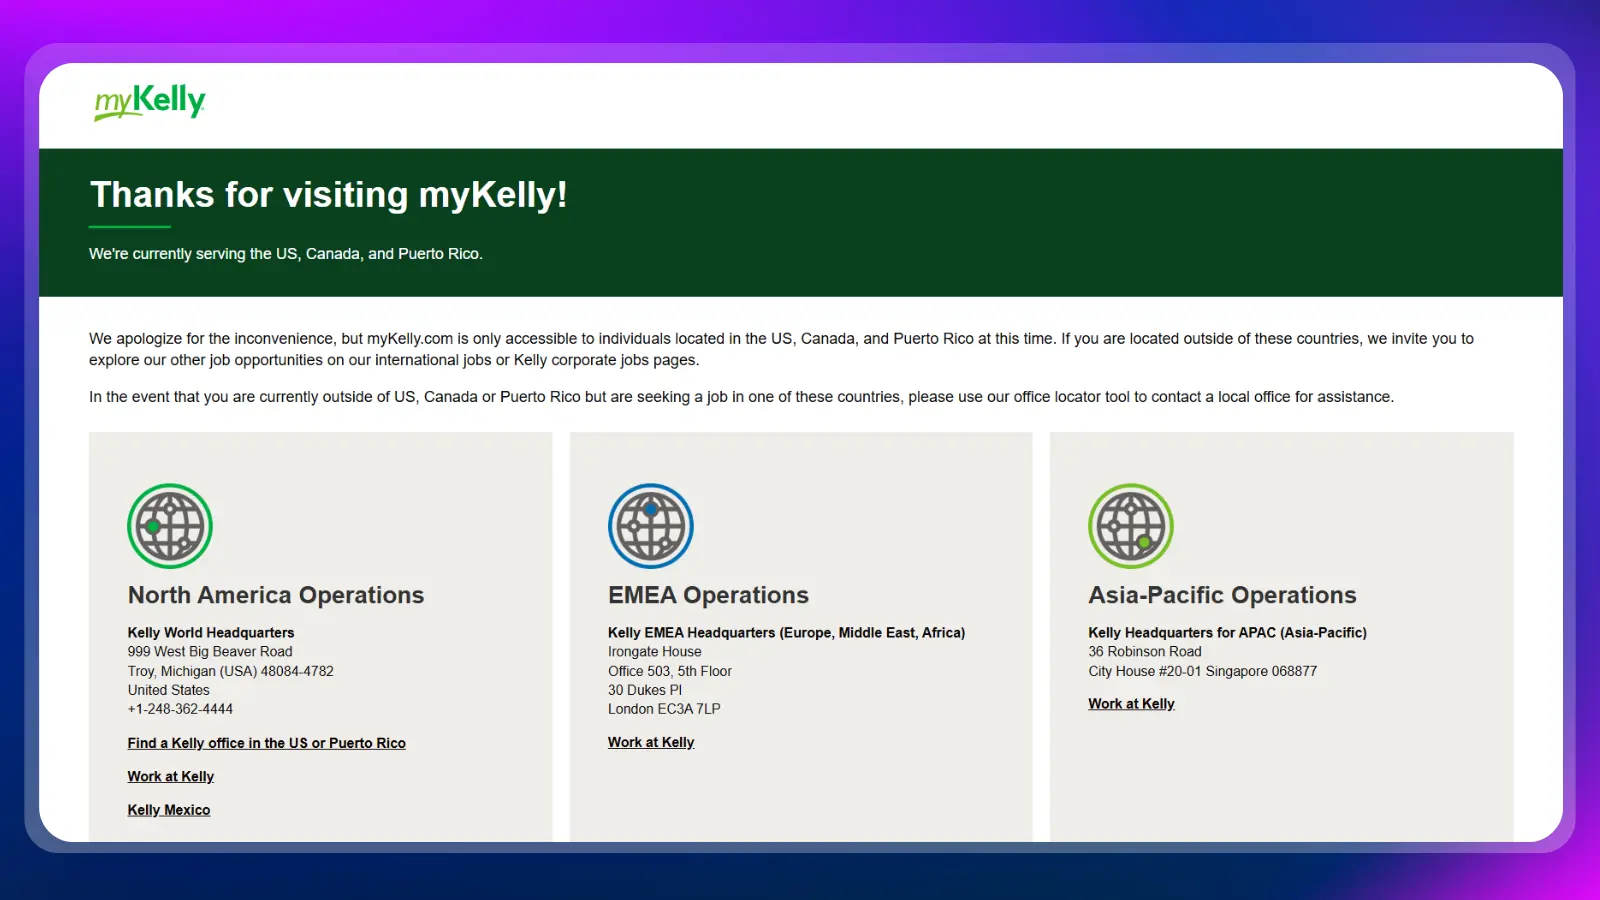Image resolution: width=1600 pixels, height=900 pixels.
Task: Open Work at Kelly link under Asia-Pacific
Action: 1131,704
